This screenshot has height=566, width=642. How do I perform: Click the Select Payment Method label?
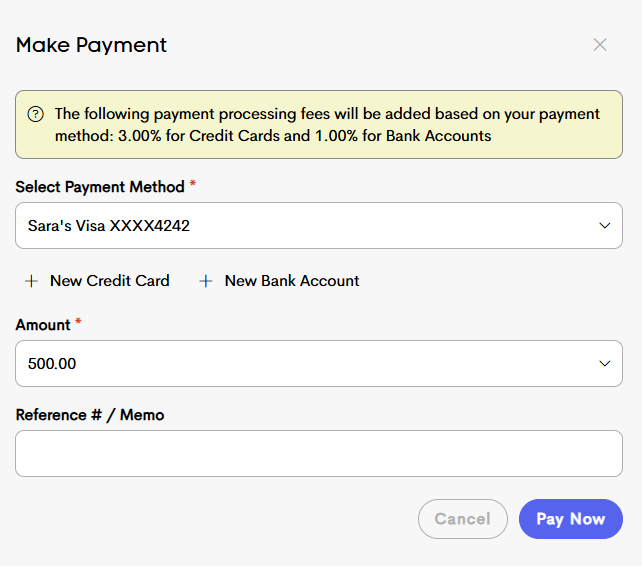coord(100,187)
